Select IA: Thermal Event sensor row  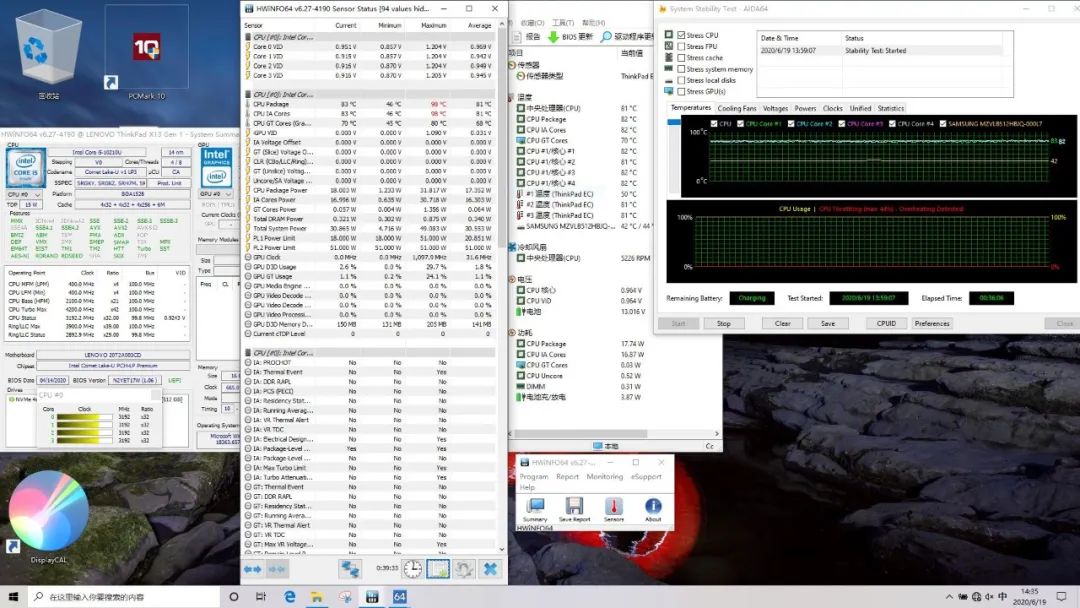(x=371, y=372)
